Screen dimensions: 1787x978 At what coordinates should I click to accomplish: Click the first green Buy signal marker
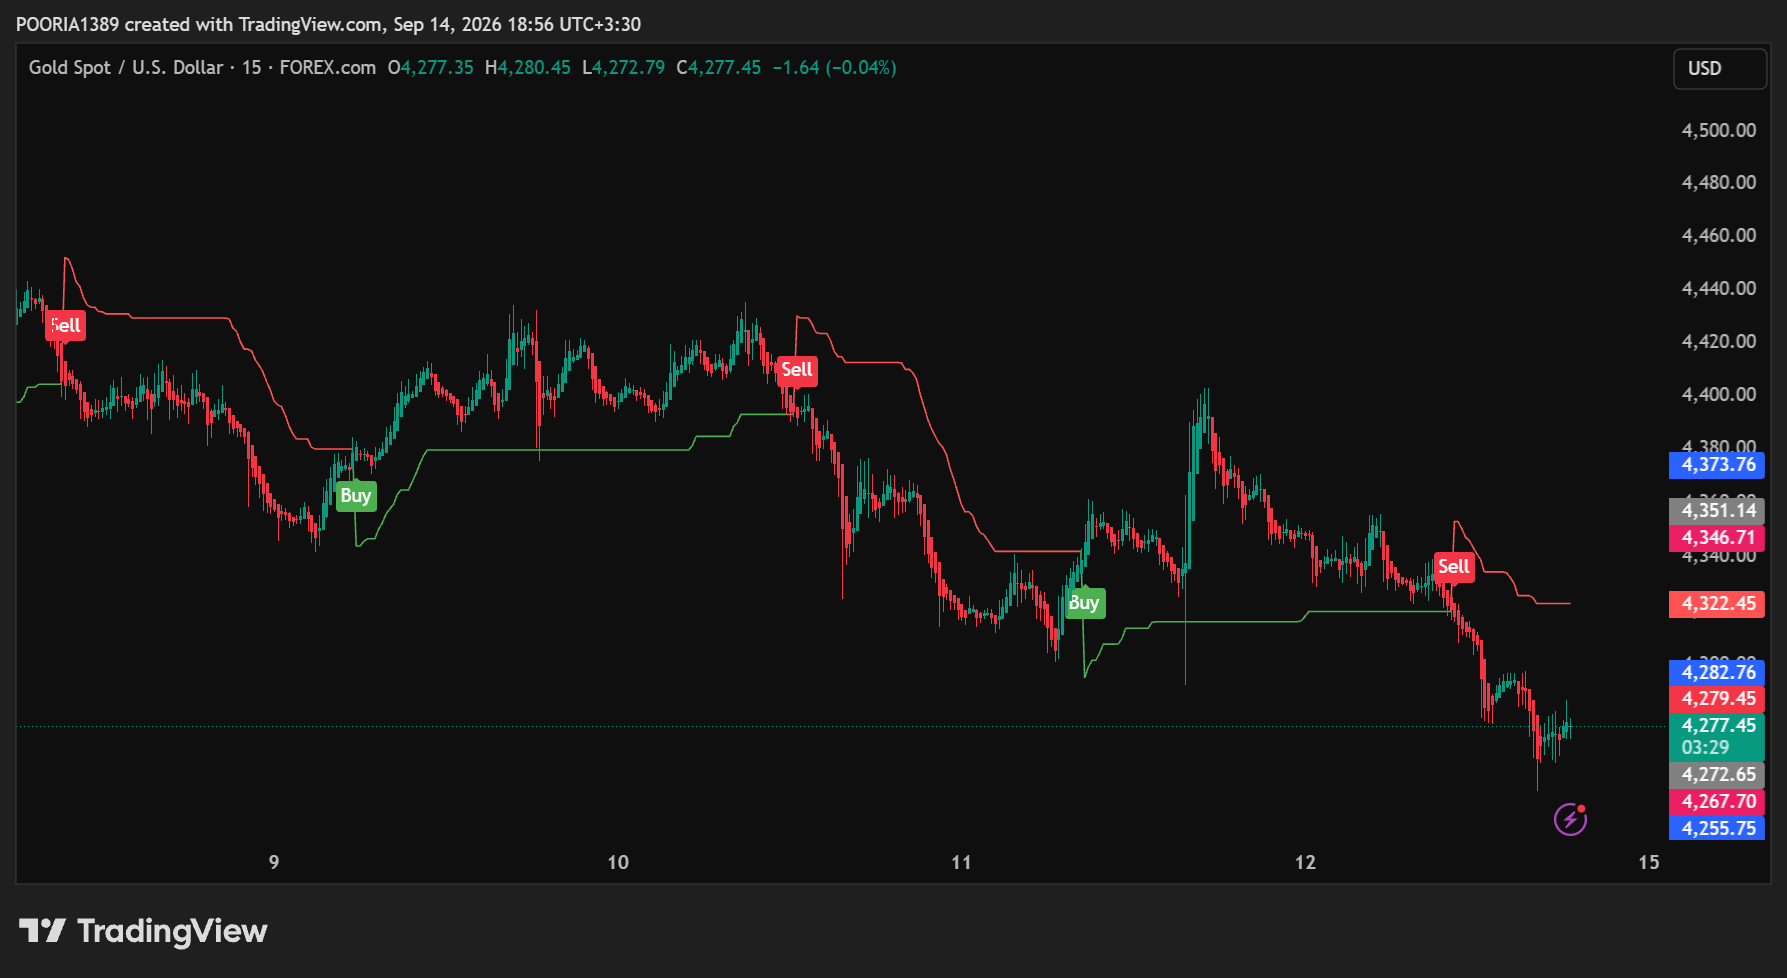click(356, 496)
